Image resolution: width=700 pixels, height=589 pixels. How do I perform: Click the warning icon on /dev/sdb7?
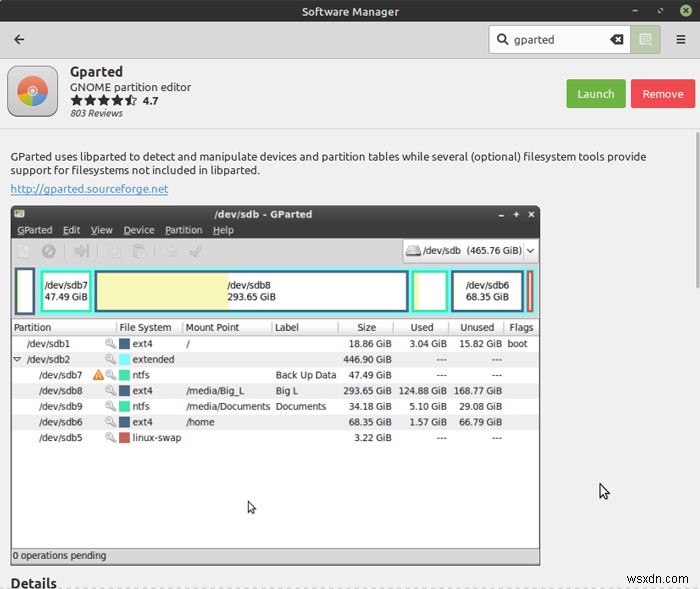coord(98,375)
